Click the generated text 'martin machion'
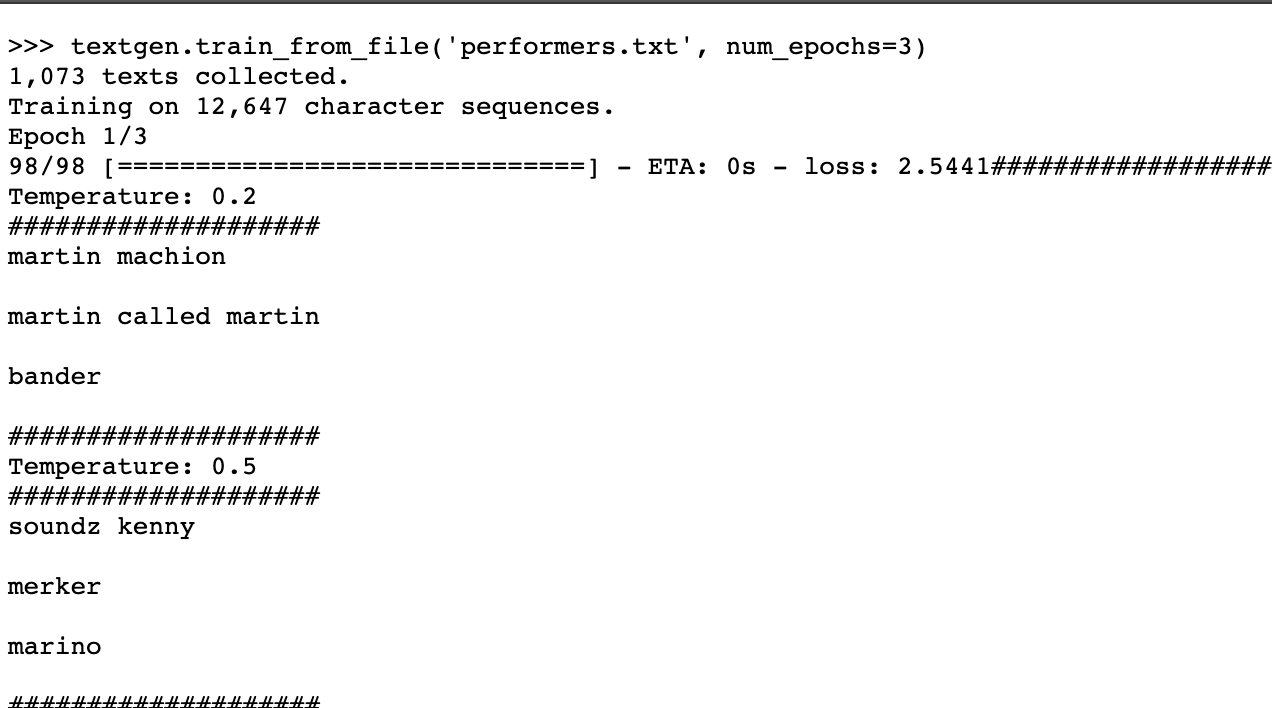 point(117,257)
